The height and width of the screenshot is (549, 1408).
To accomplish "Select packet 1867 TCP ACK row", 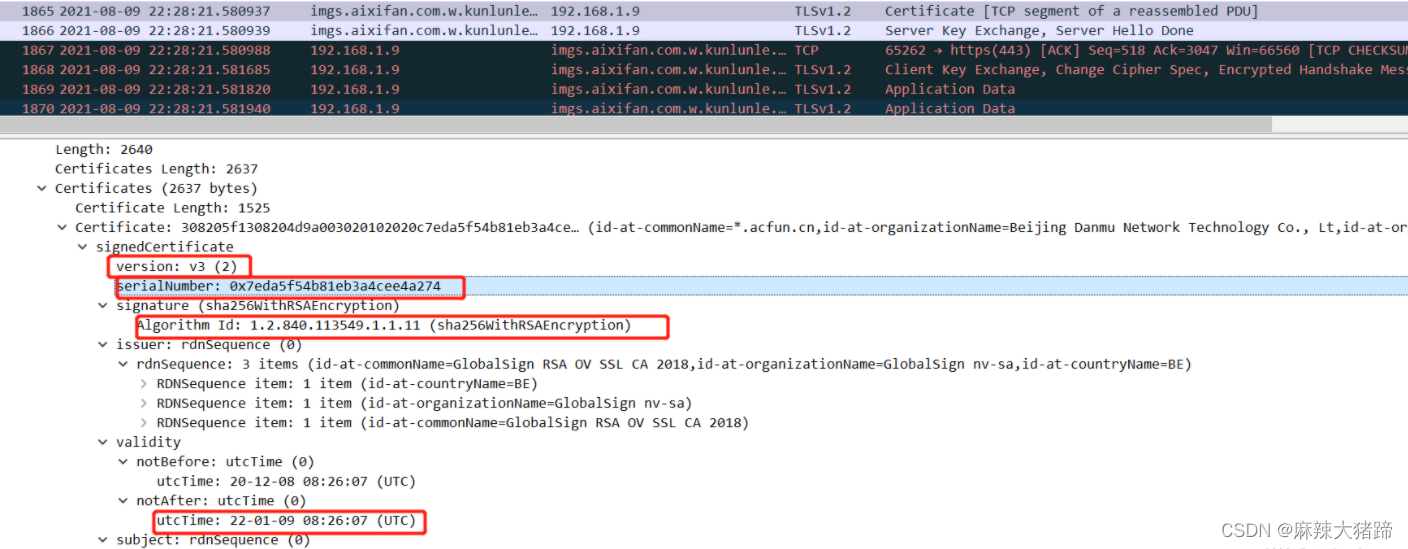I will coord(704,50).
